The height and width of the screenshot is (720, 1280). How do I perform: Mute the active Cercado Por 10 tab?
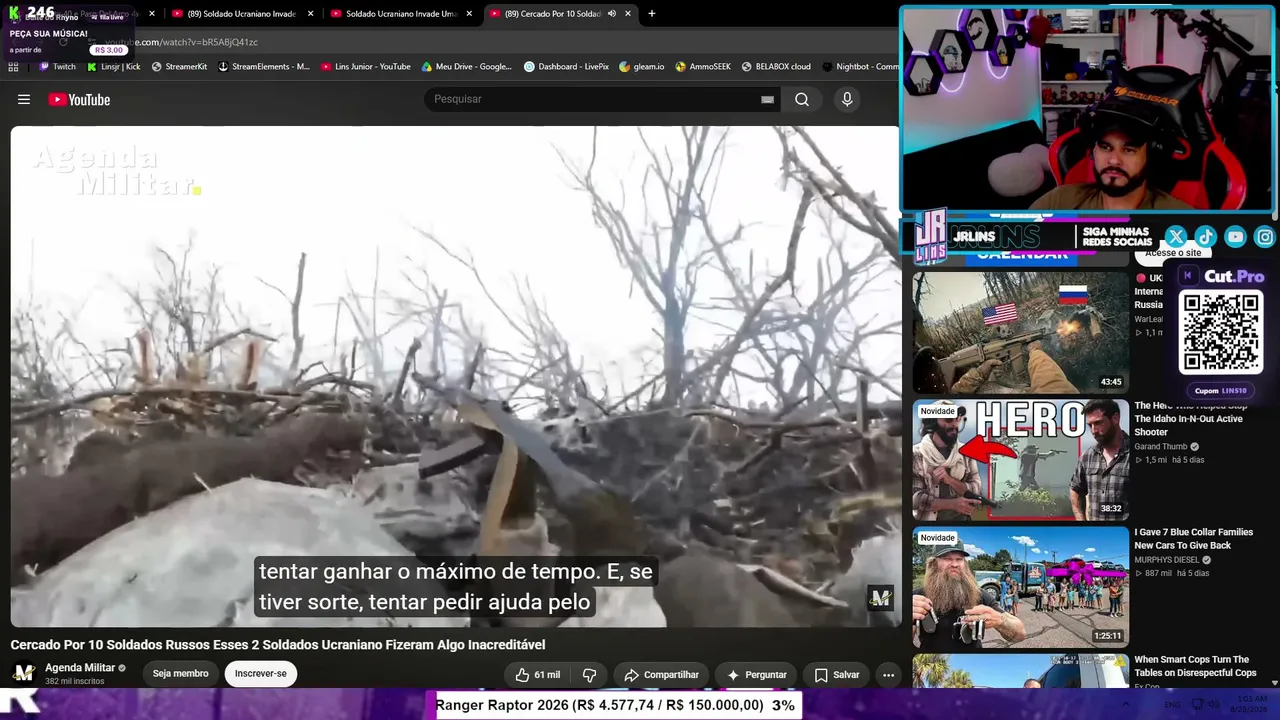pyautogui.click(x=611, y=13)
